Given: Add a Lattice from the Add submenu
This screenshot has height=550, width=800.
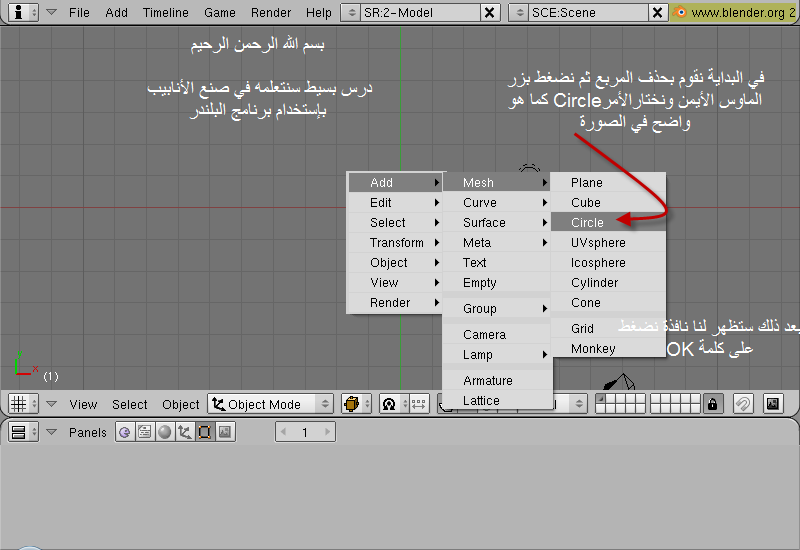Looking at the screenshot, I should [x=497, y=401].
